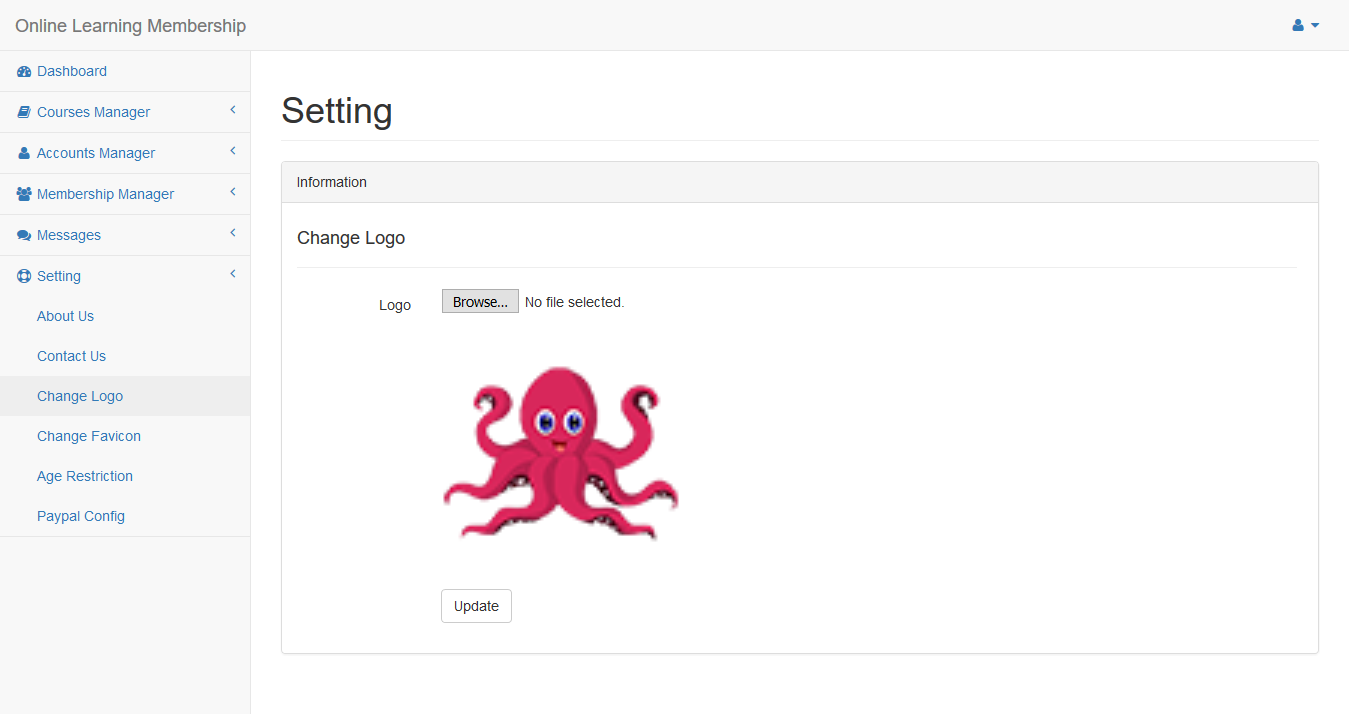Click the Update button
Screen dimensions: 1349x714
point(476,606)
